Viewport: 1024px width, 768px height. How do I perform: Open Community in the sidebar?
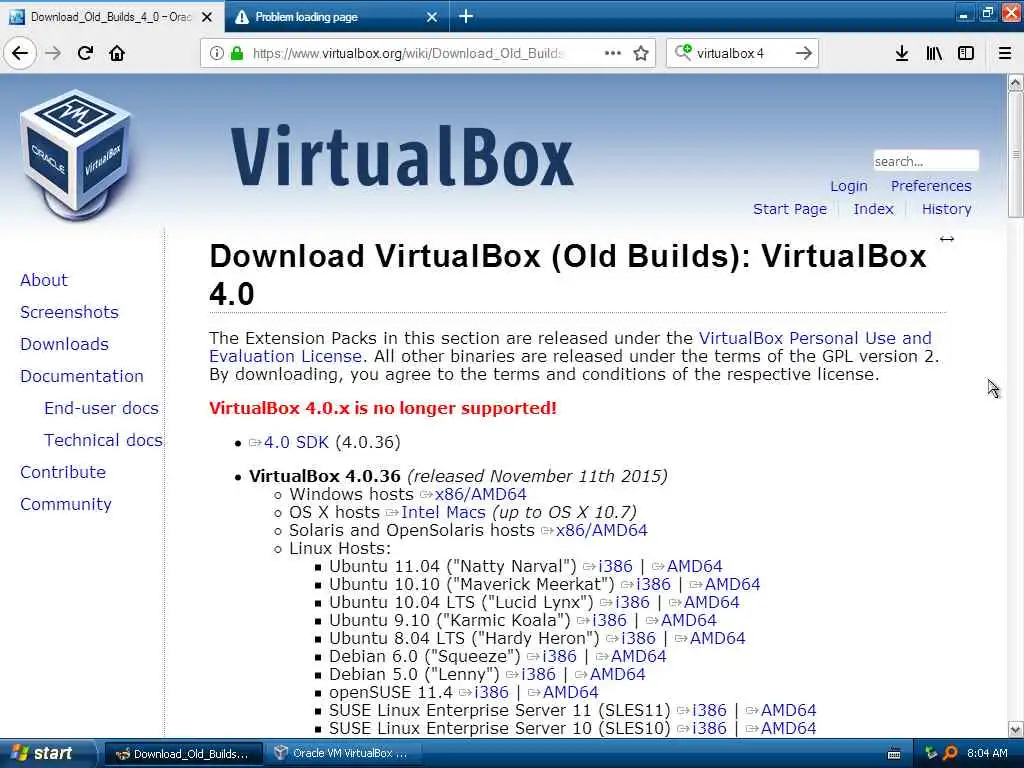click(x=65, y=504)
